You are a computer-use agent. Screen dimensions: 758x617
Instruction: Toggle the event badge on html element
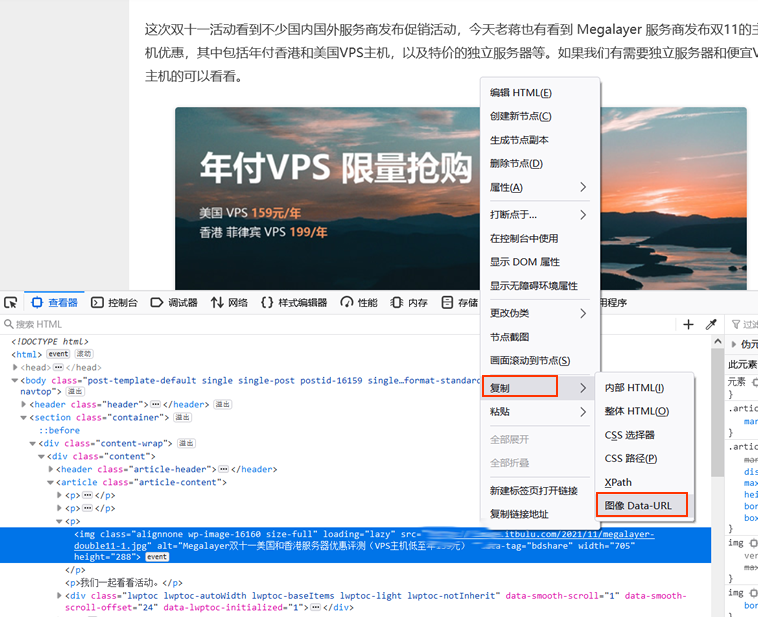[58, 354]
